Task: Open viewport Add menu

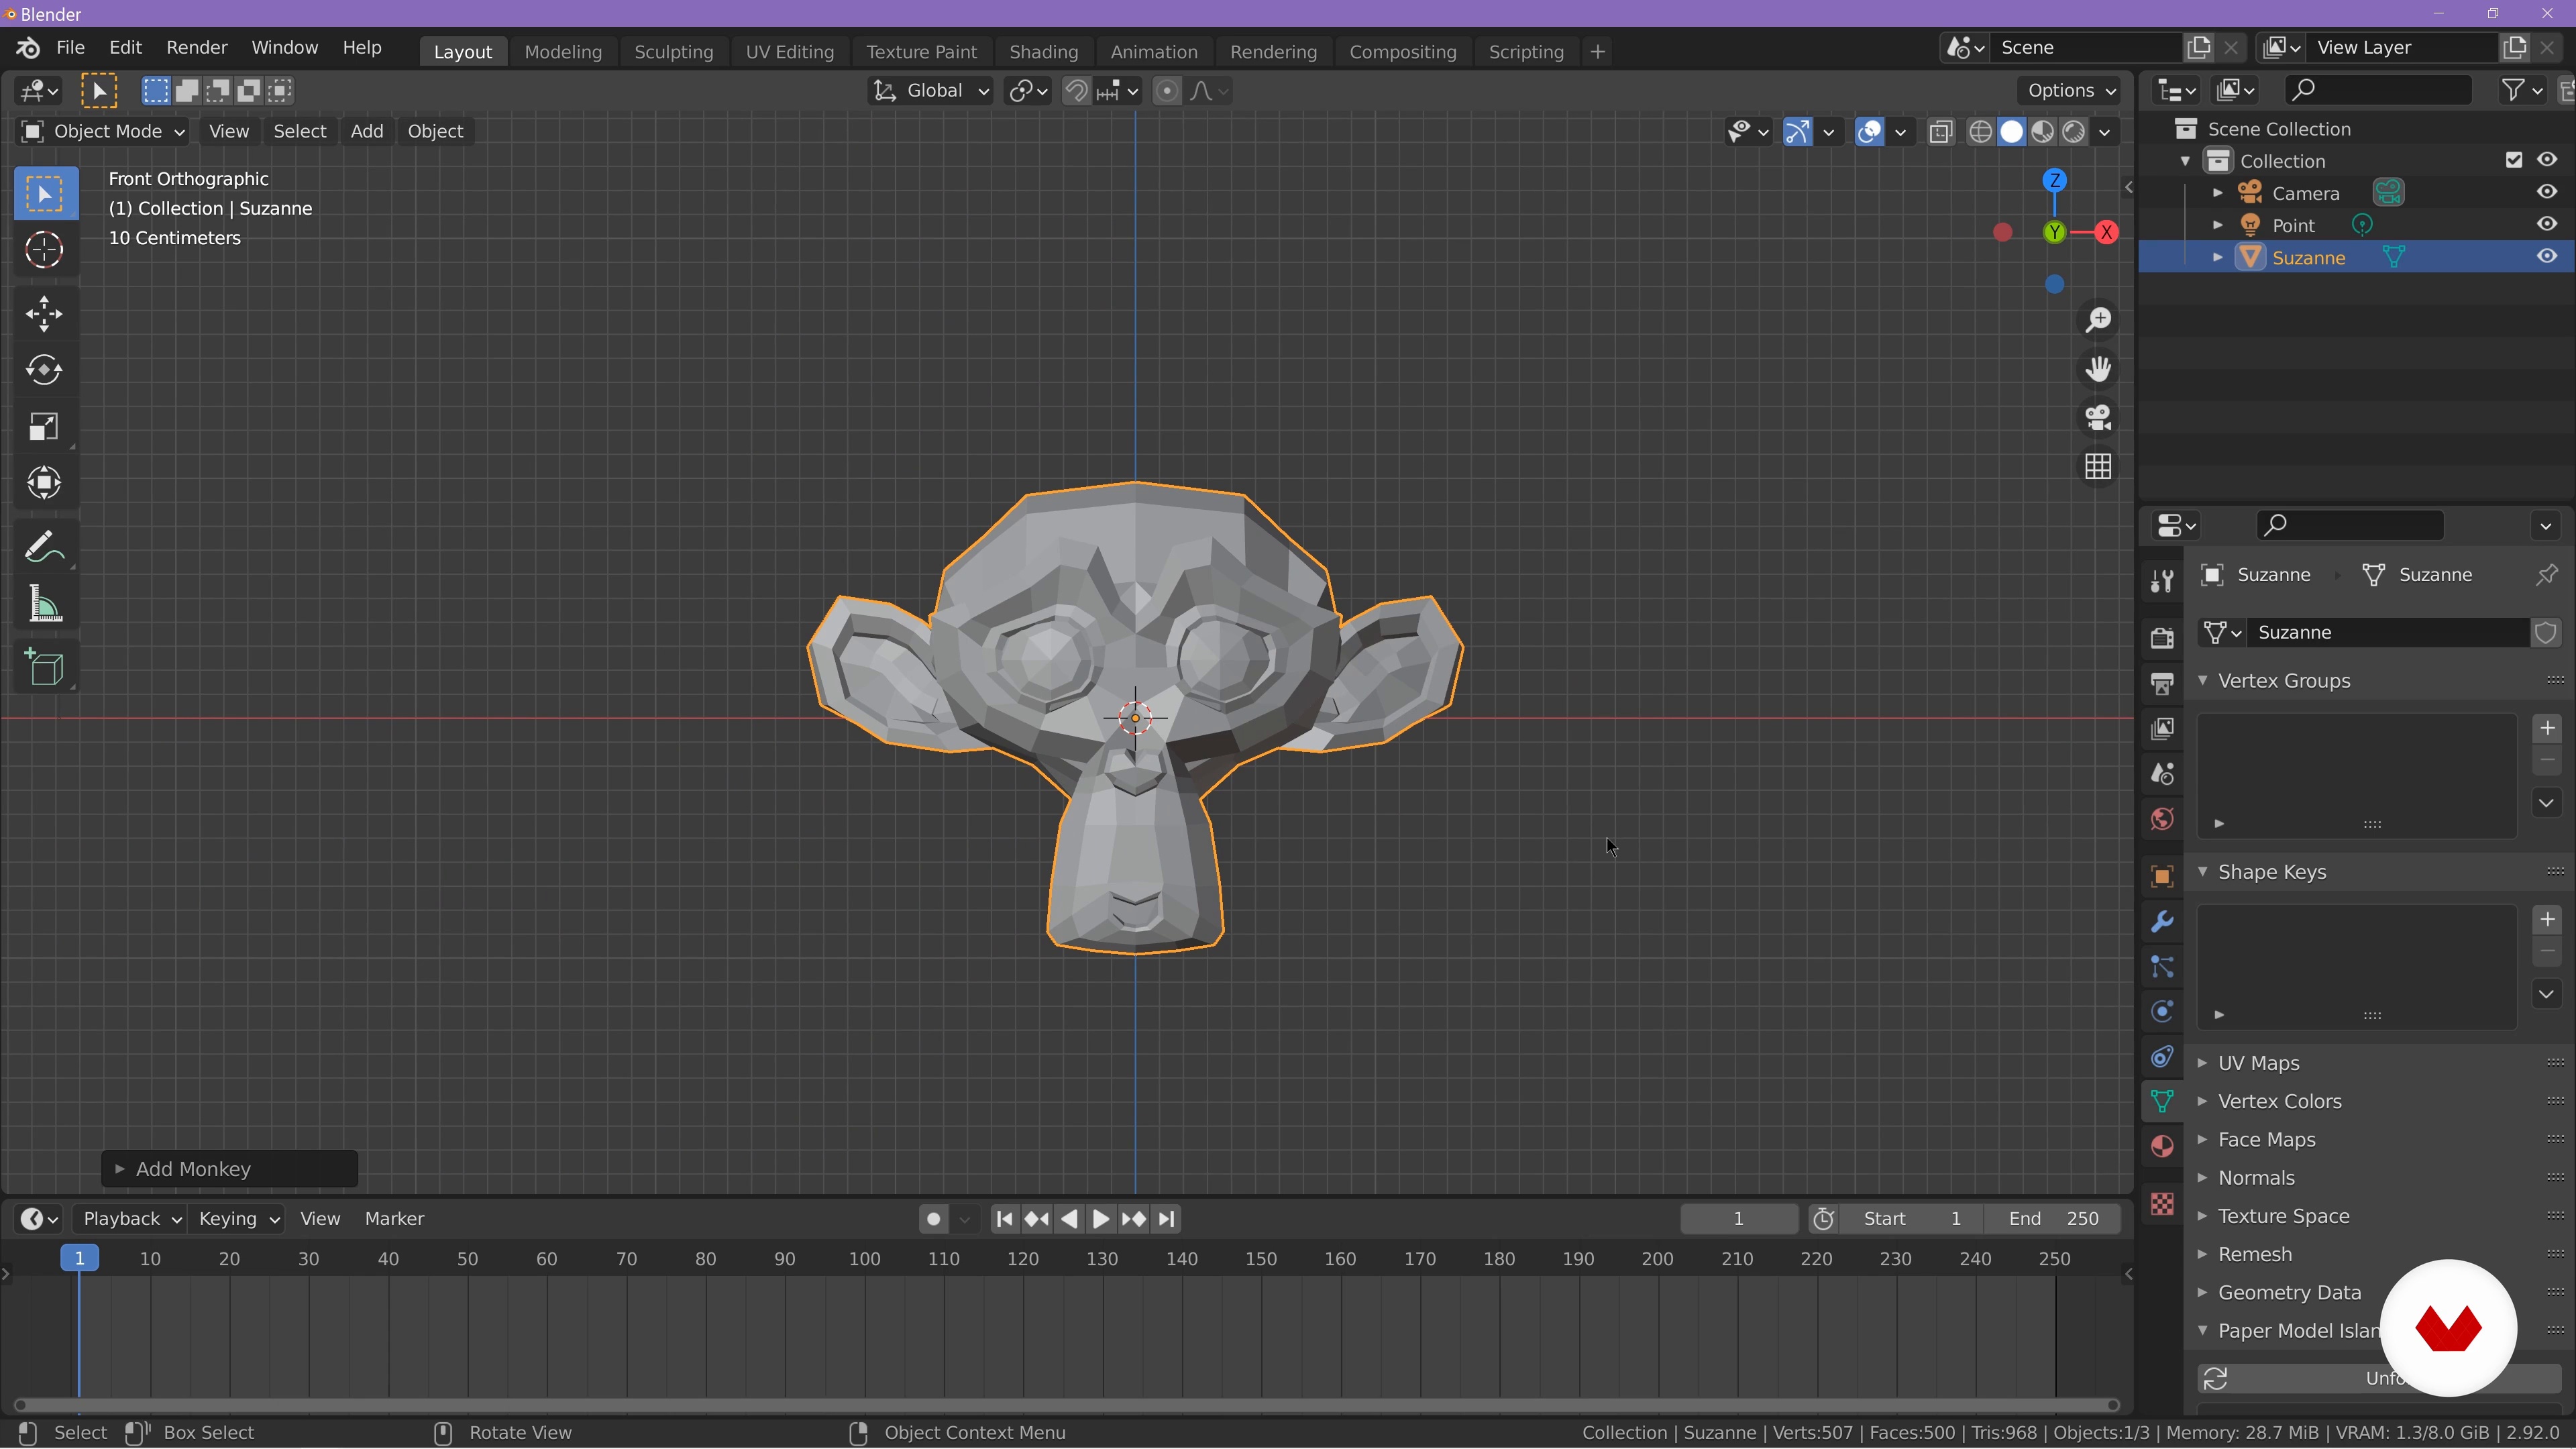Action: [366, 131]
